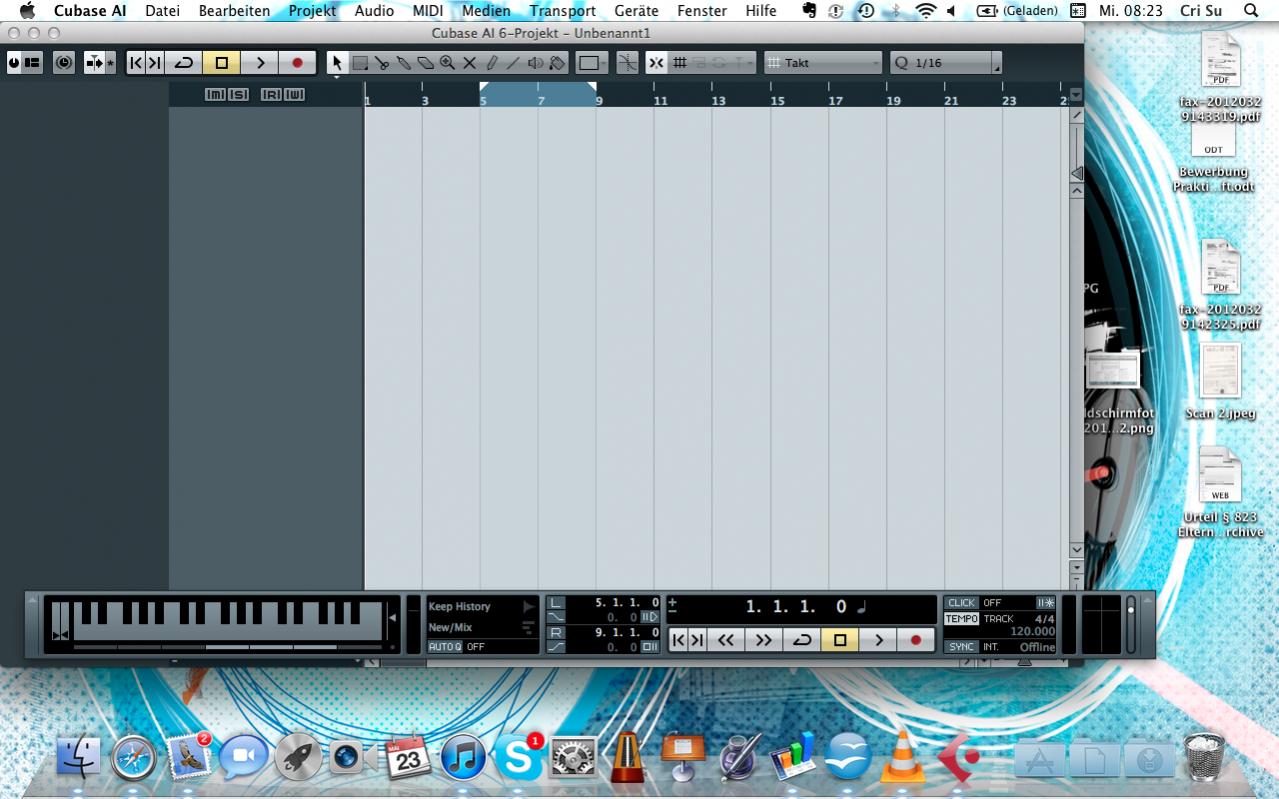Open VLC from the Dock
The height and width of the screenshot is (799, 1279).
point(902,757)
